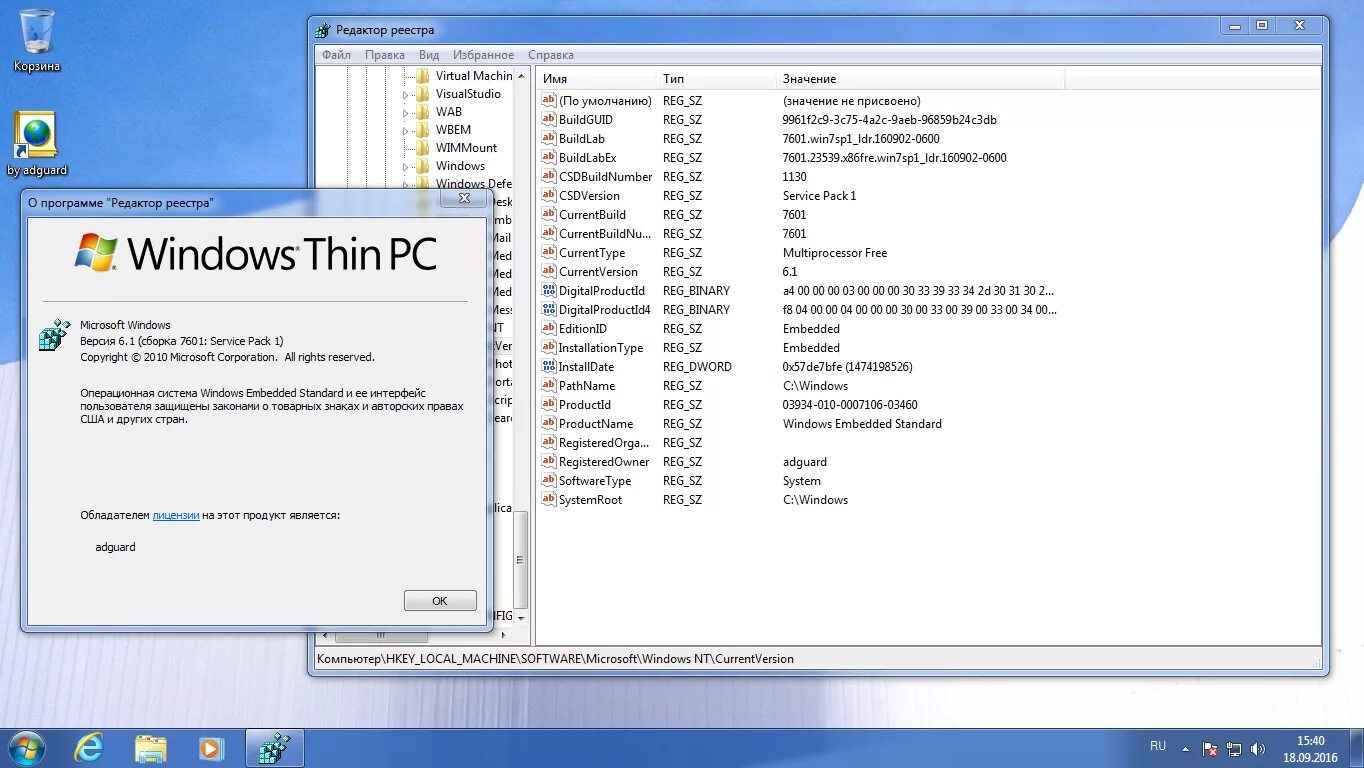1364x768 pixels.
Task: Click OK in the About dialog
Action: click(x=440, y=601)
